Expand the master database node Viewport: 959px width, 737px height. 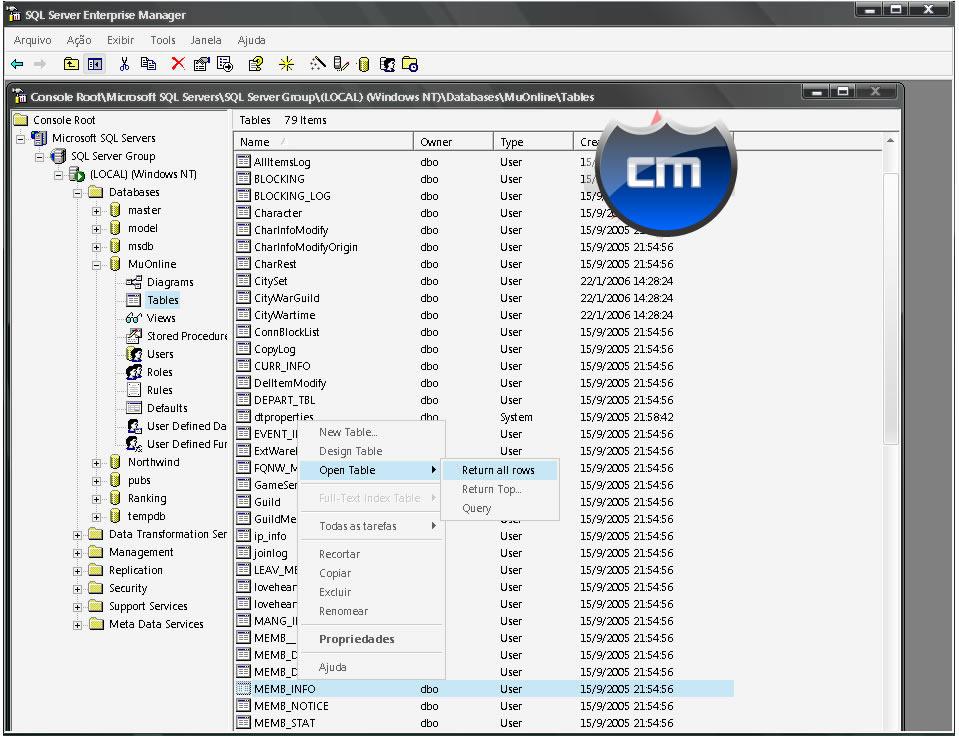(x=96, y=211)
